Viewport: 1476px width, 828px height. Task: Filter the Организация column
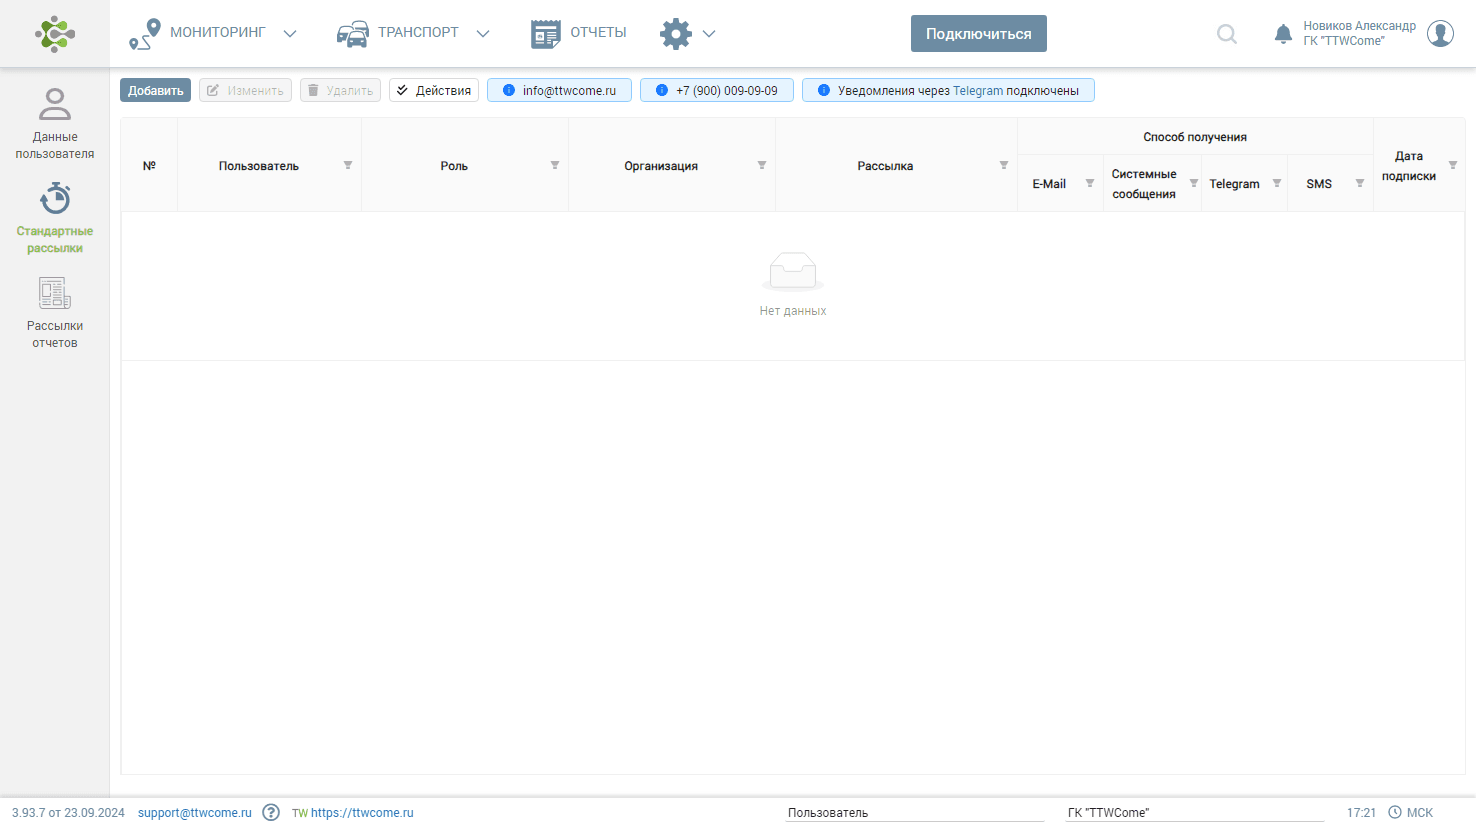pos(762,165)
